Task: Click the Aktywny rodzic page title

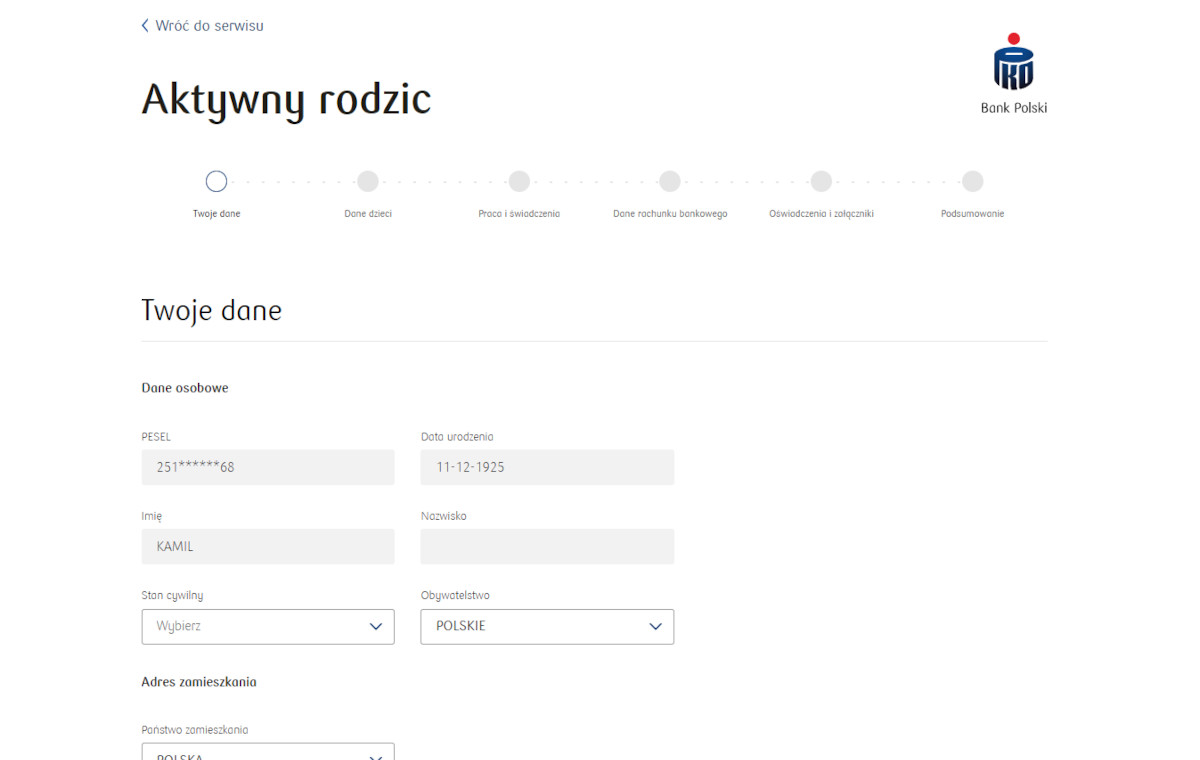Action: pos(286,98)
